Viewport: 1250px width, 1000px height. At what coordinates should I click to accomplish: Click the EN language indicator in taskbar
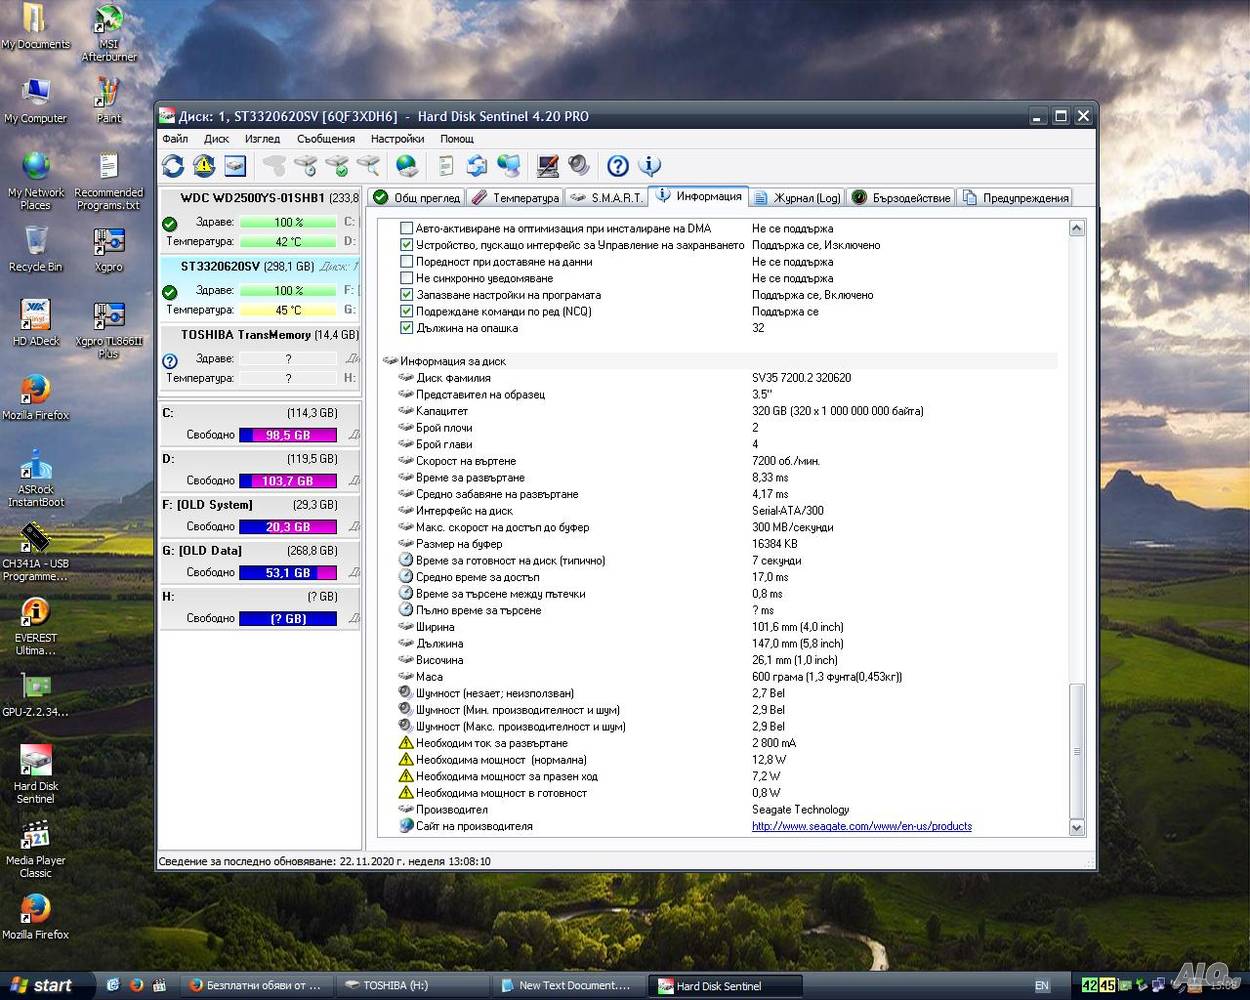click(x=1042, y=986)
